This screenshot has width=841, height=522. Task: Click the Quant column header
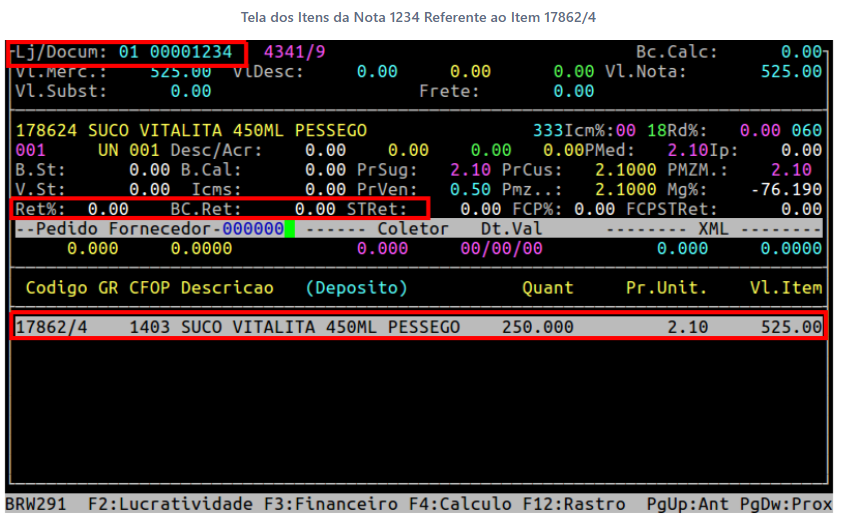tap(547, 288)
